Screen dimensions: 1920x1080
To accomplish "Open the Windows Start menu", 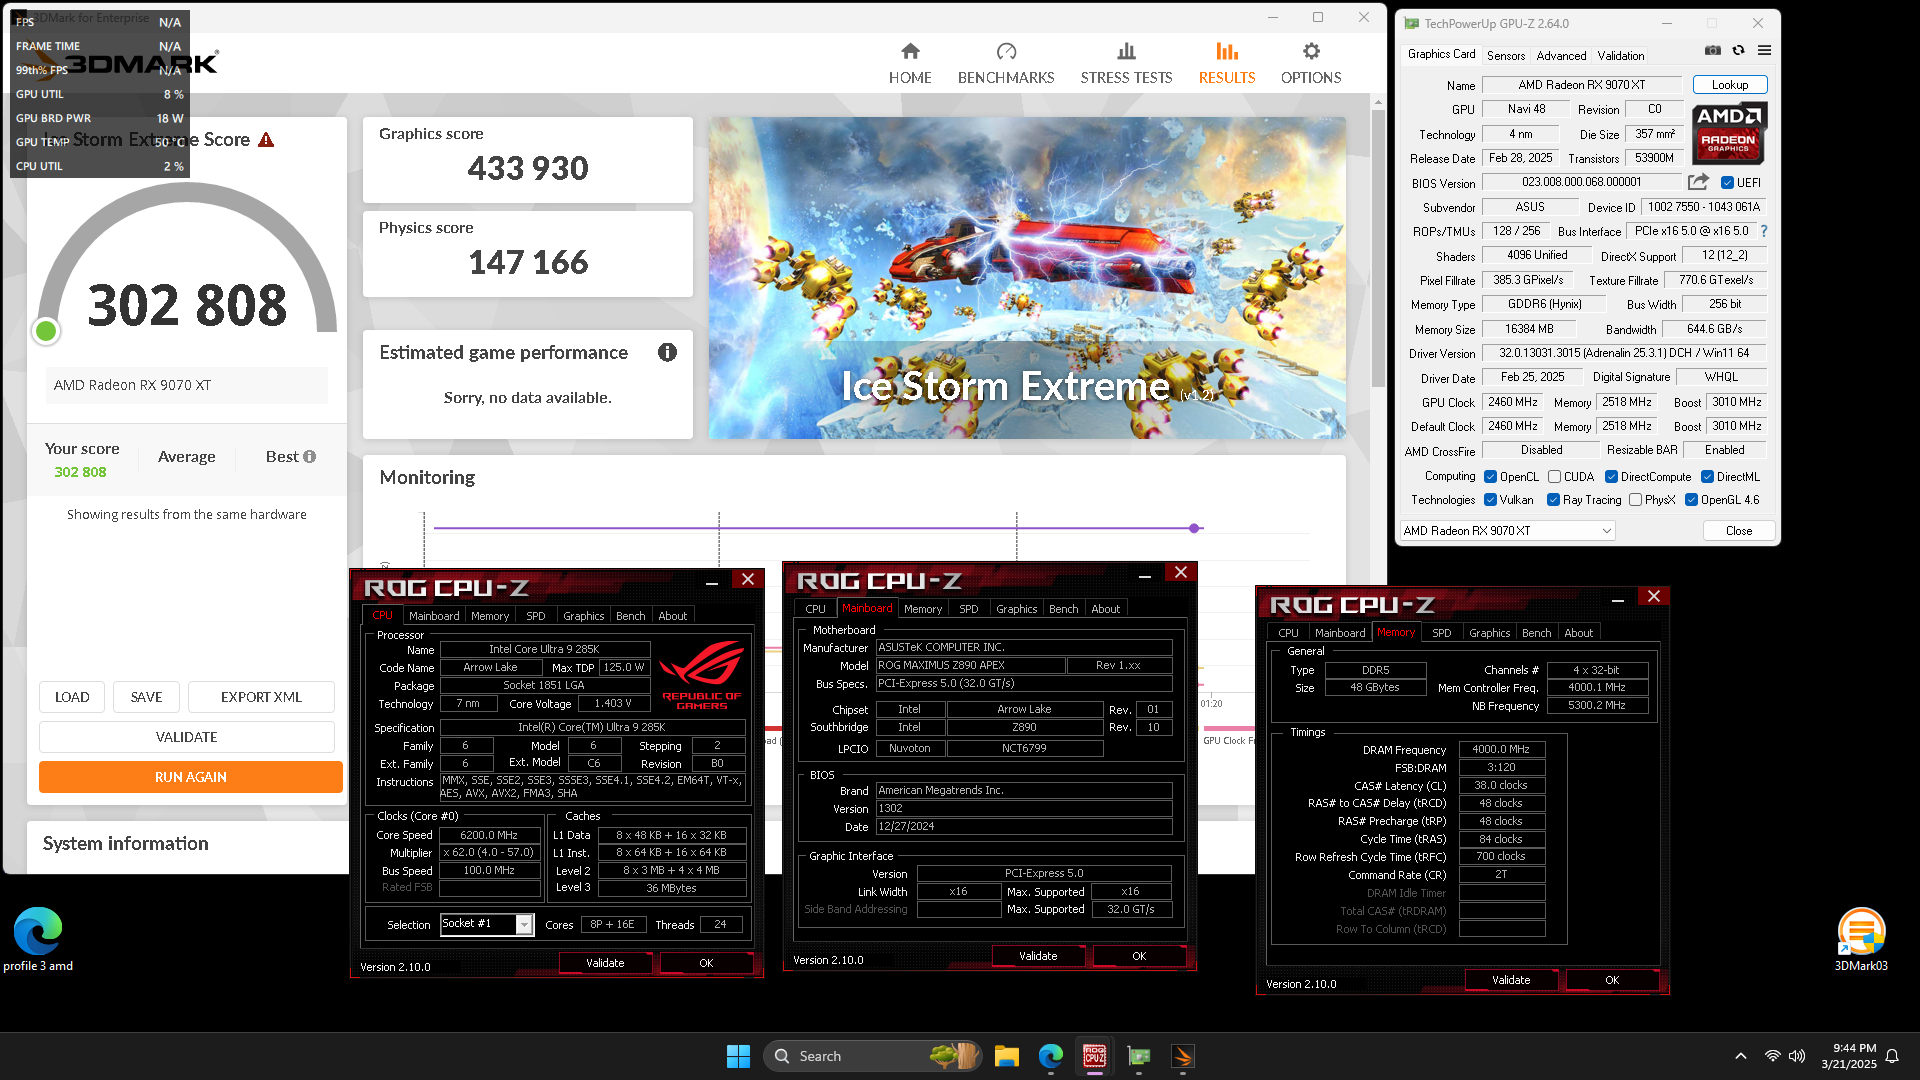I will click(738, 1056).
